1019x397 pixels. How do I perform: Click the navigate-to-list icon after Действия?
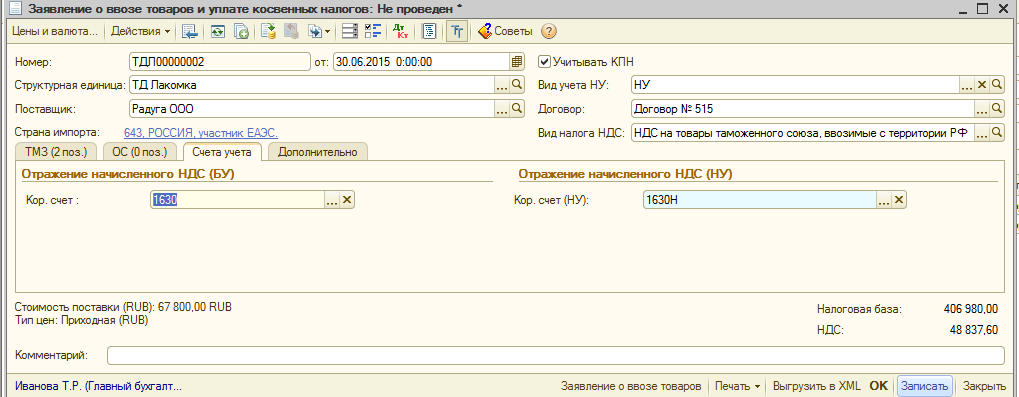pyautogui.click(x=189, y=31)
